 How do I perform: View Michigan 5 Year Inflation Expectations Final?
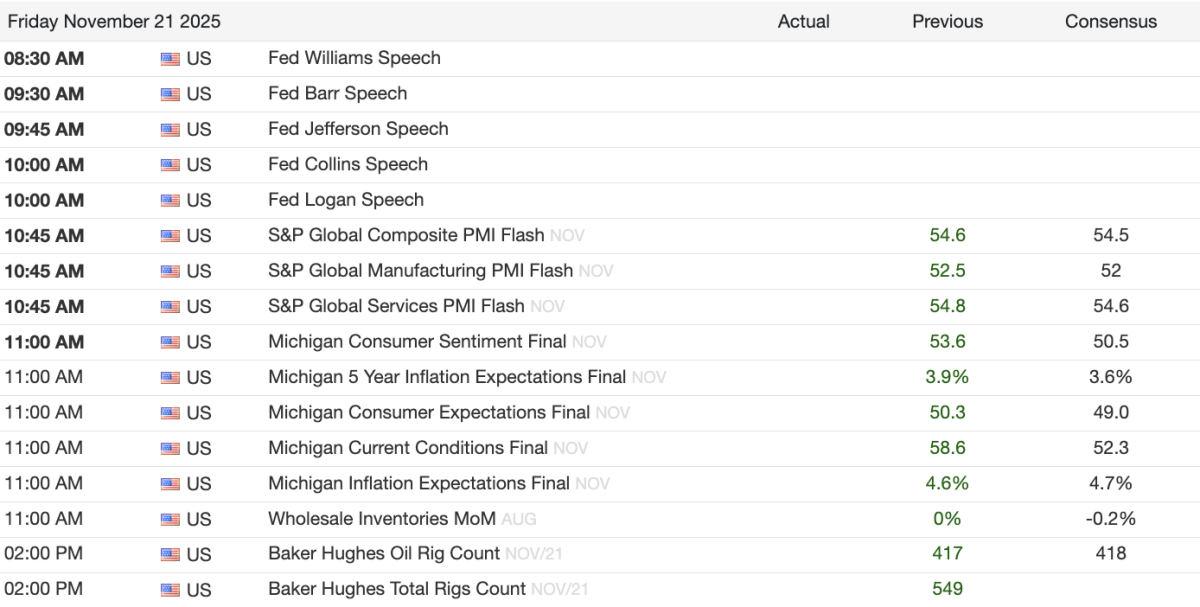(447, 377)
